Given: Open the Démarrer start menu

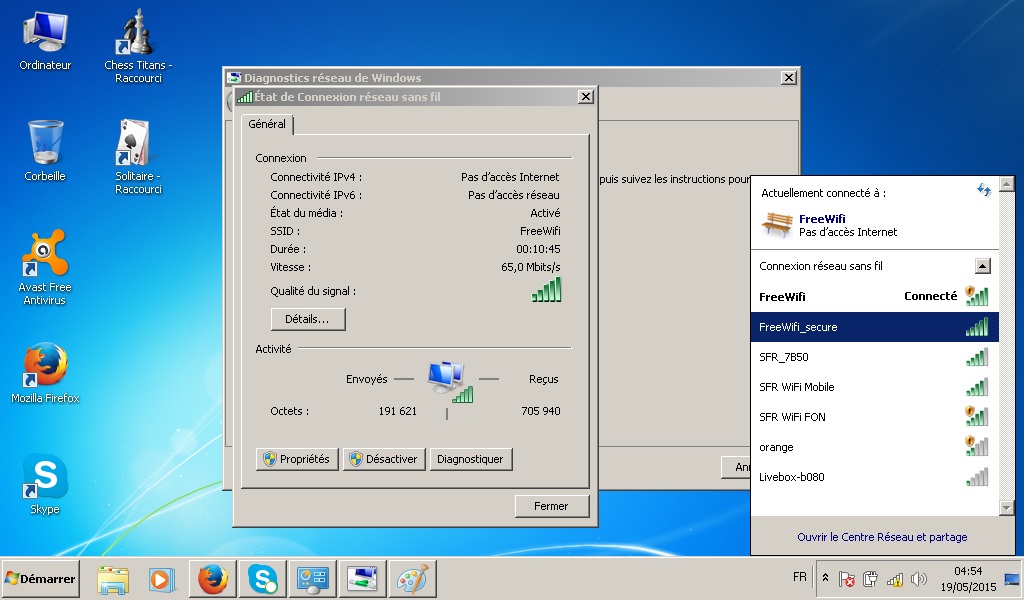Looking at the screenshot, I should [40, 578].
